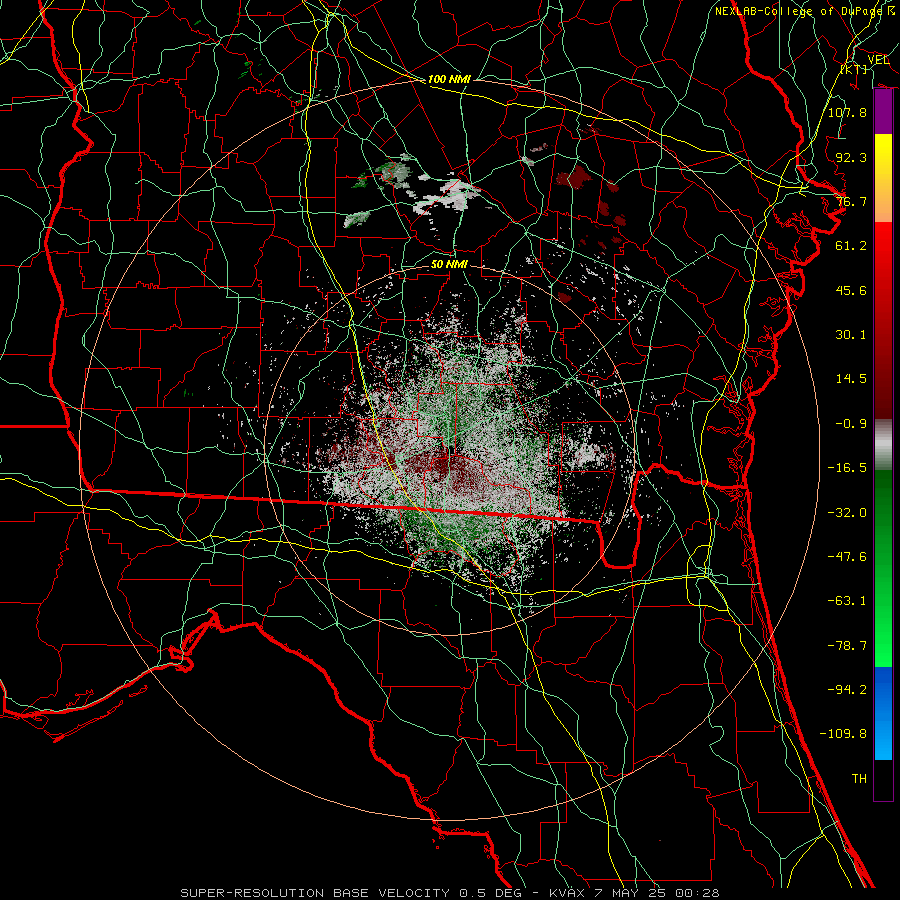Select the 30.1 velocity scale value
Viewport: 900px width, 900px height.
[851, 335]
